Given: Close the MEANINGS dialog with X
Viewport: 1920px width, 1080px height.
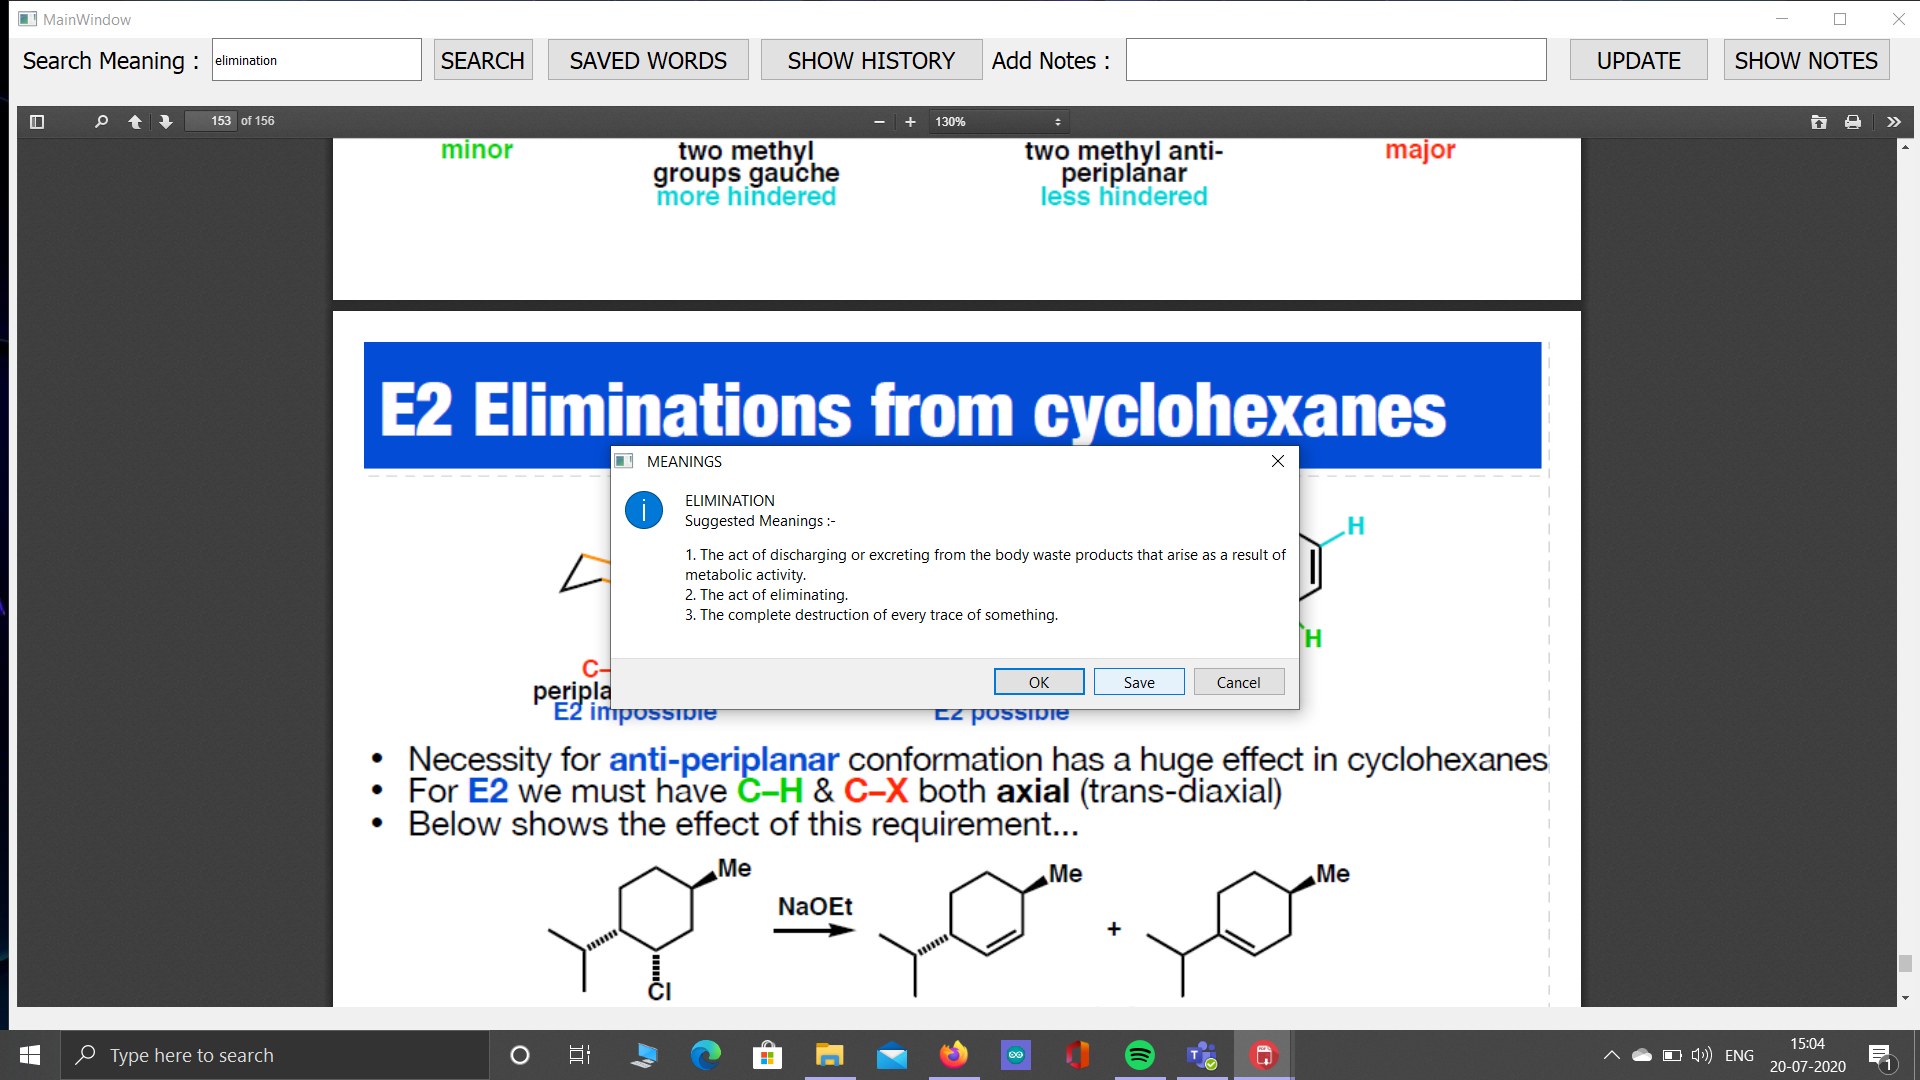Looking at the screenshot, I should tap(1277, 461).
